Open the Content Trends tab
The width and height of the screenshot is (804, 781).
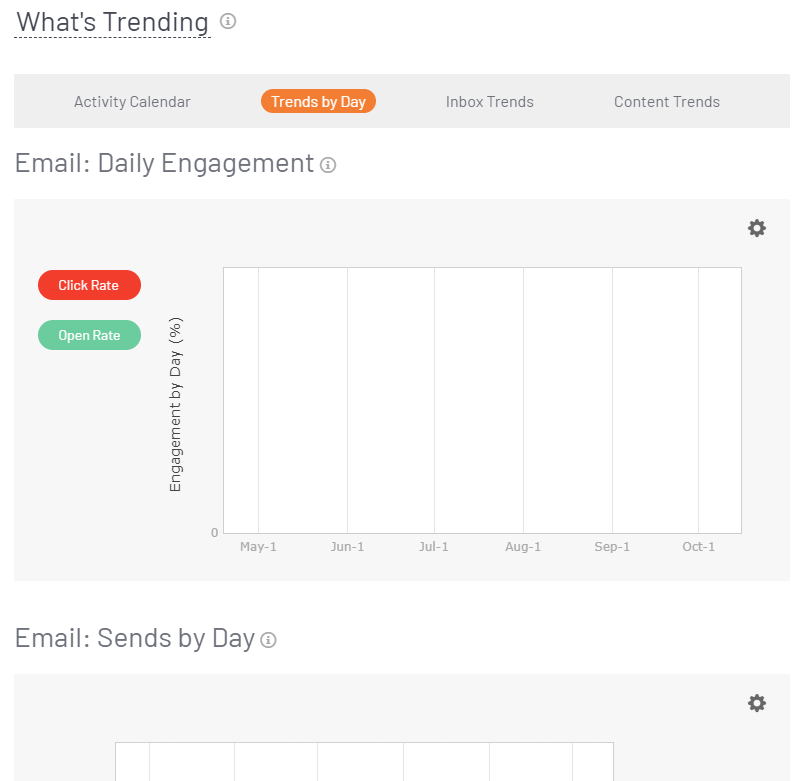pyautogui.click(x=667, y=101)
